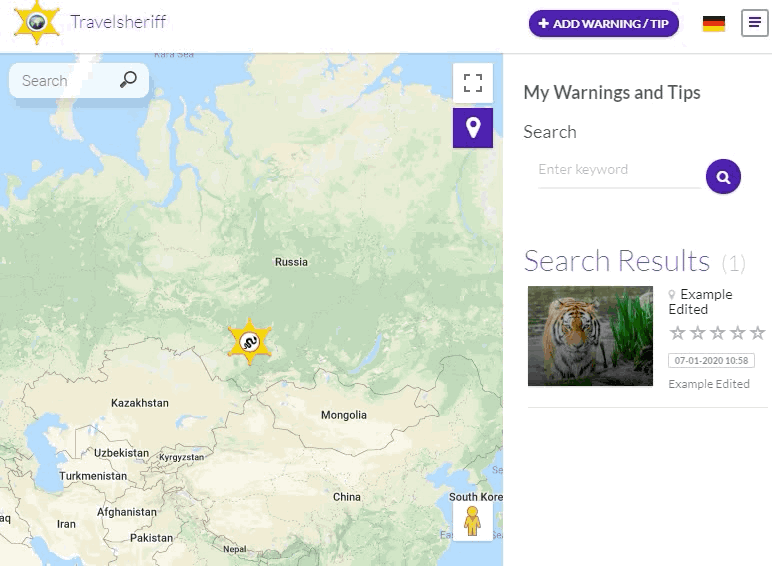Click the Nepal map label
Viewport: 772px width, 566px height.
click(234, 549)
